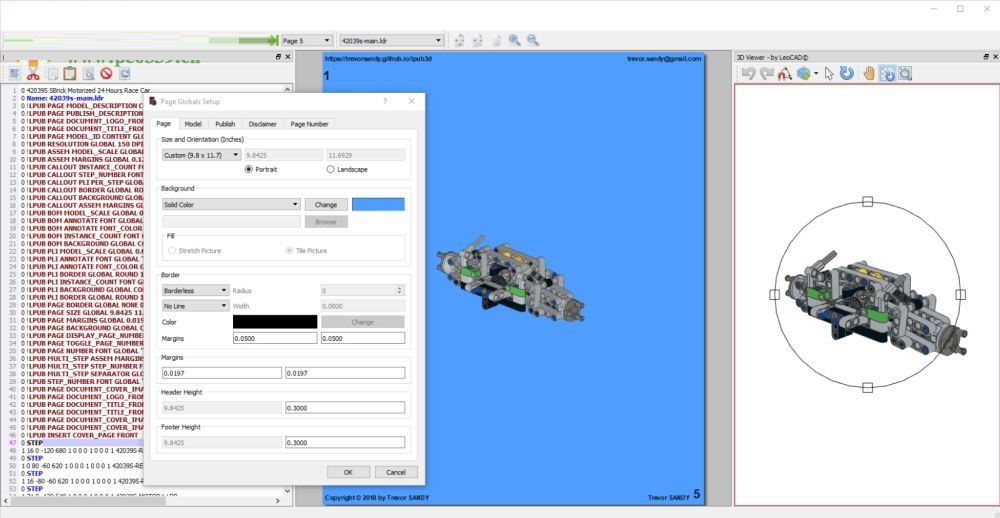Click the zoom in magnifier icon
Image resolution: width=1000 pixels, height=518 pixels.
[514, 41]
